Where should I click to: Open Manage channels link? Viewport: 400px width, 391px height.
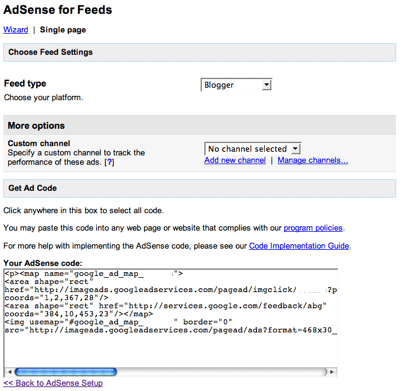313,160
